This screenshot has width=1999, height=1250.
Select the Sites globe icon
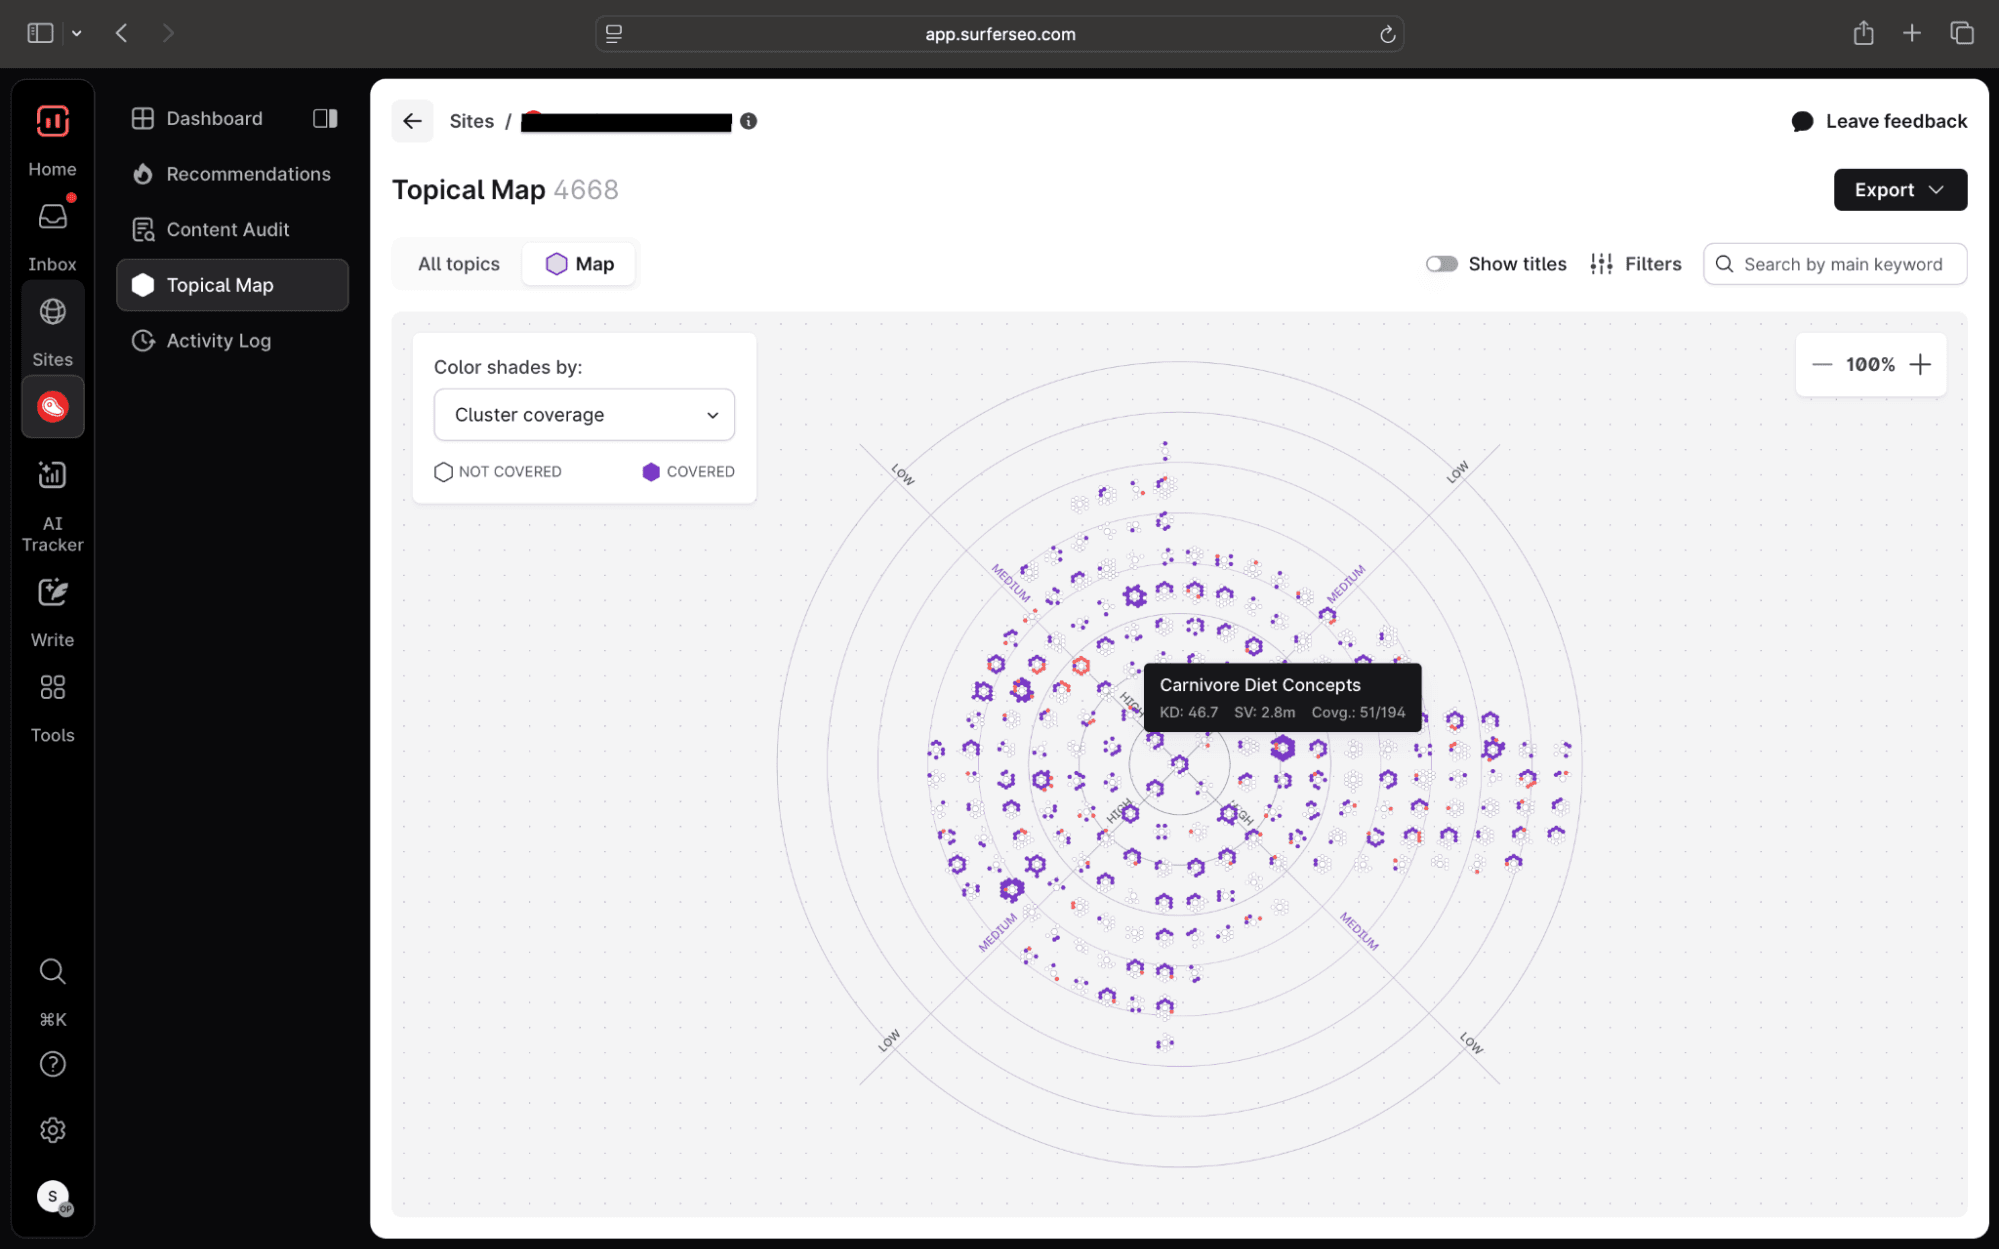[52, 312]
